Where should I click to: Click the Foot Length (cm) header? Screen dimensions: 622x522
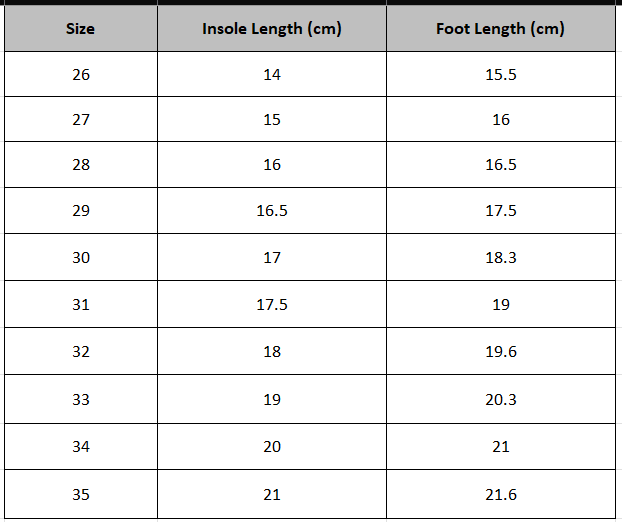pyautogui.click(x=501, y=29)
